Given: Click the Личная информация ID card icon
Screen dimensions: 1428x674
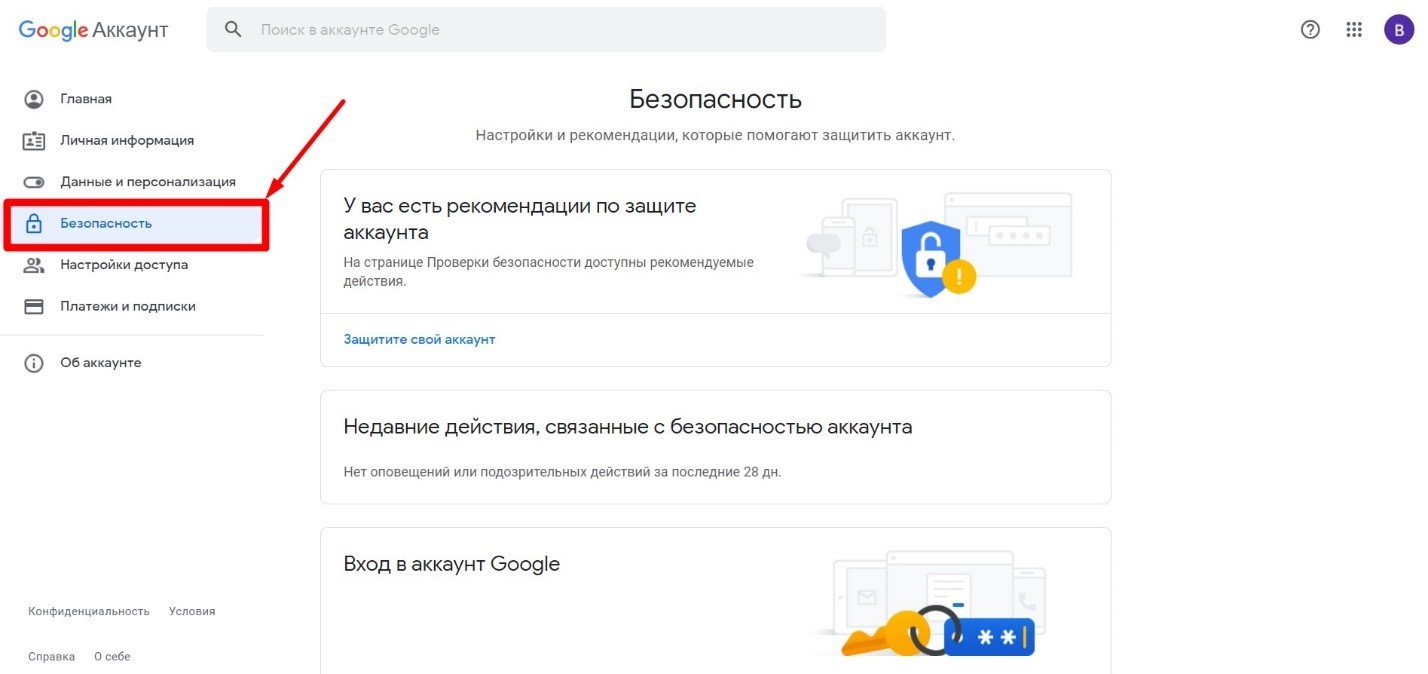Looking at the screenshot, I should (x=34, y=141).
